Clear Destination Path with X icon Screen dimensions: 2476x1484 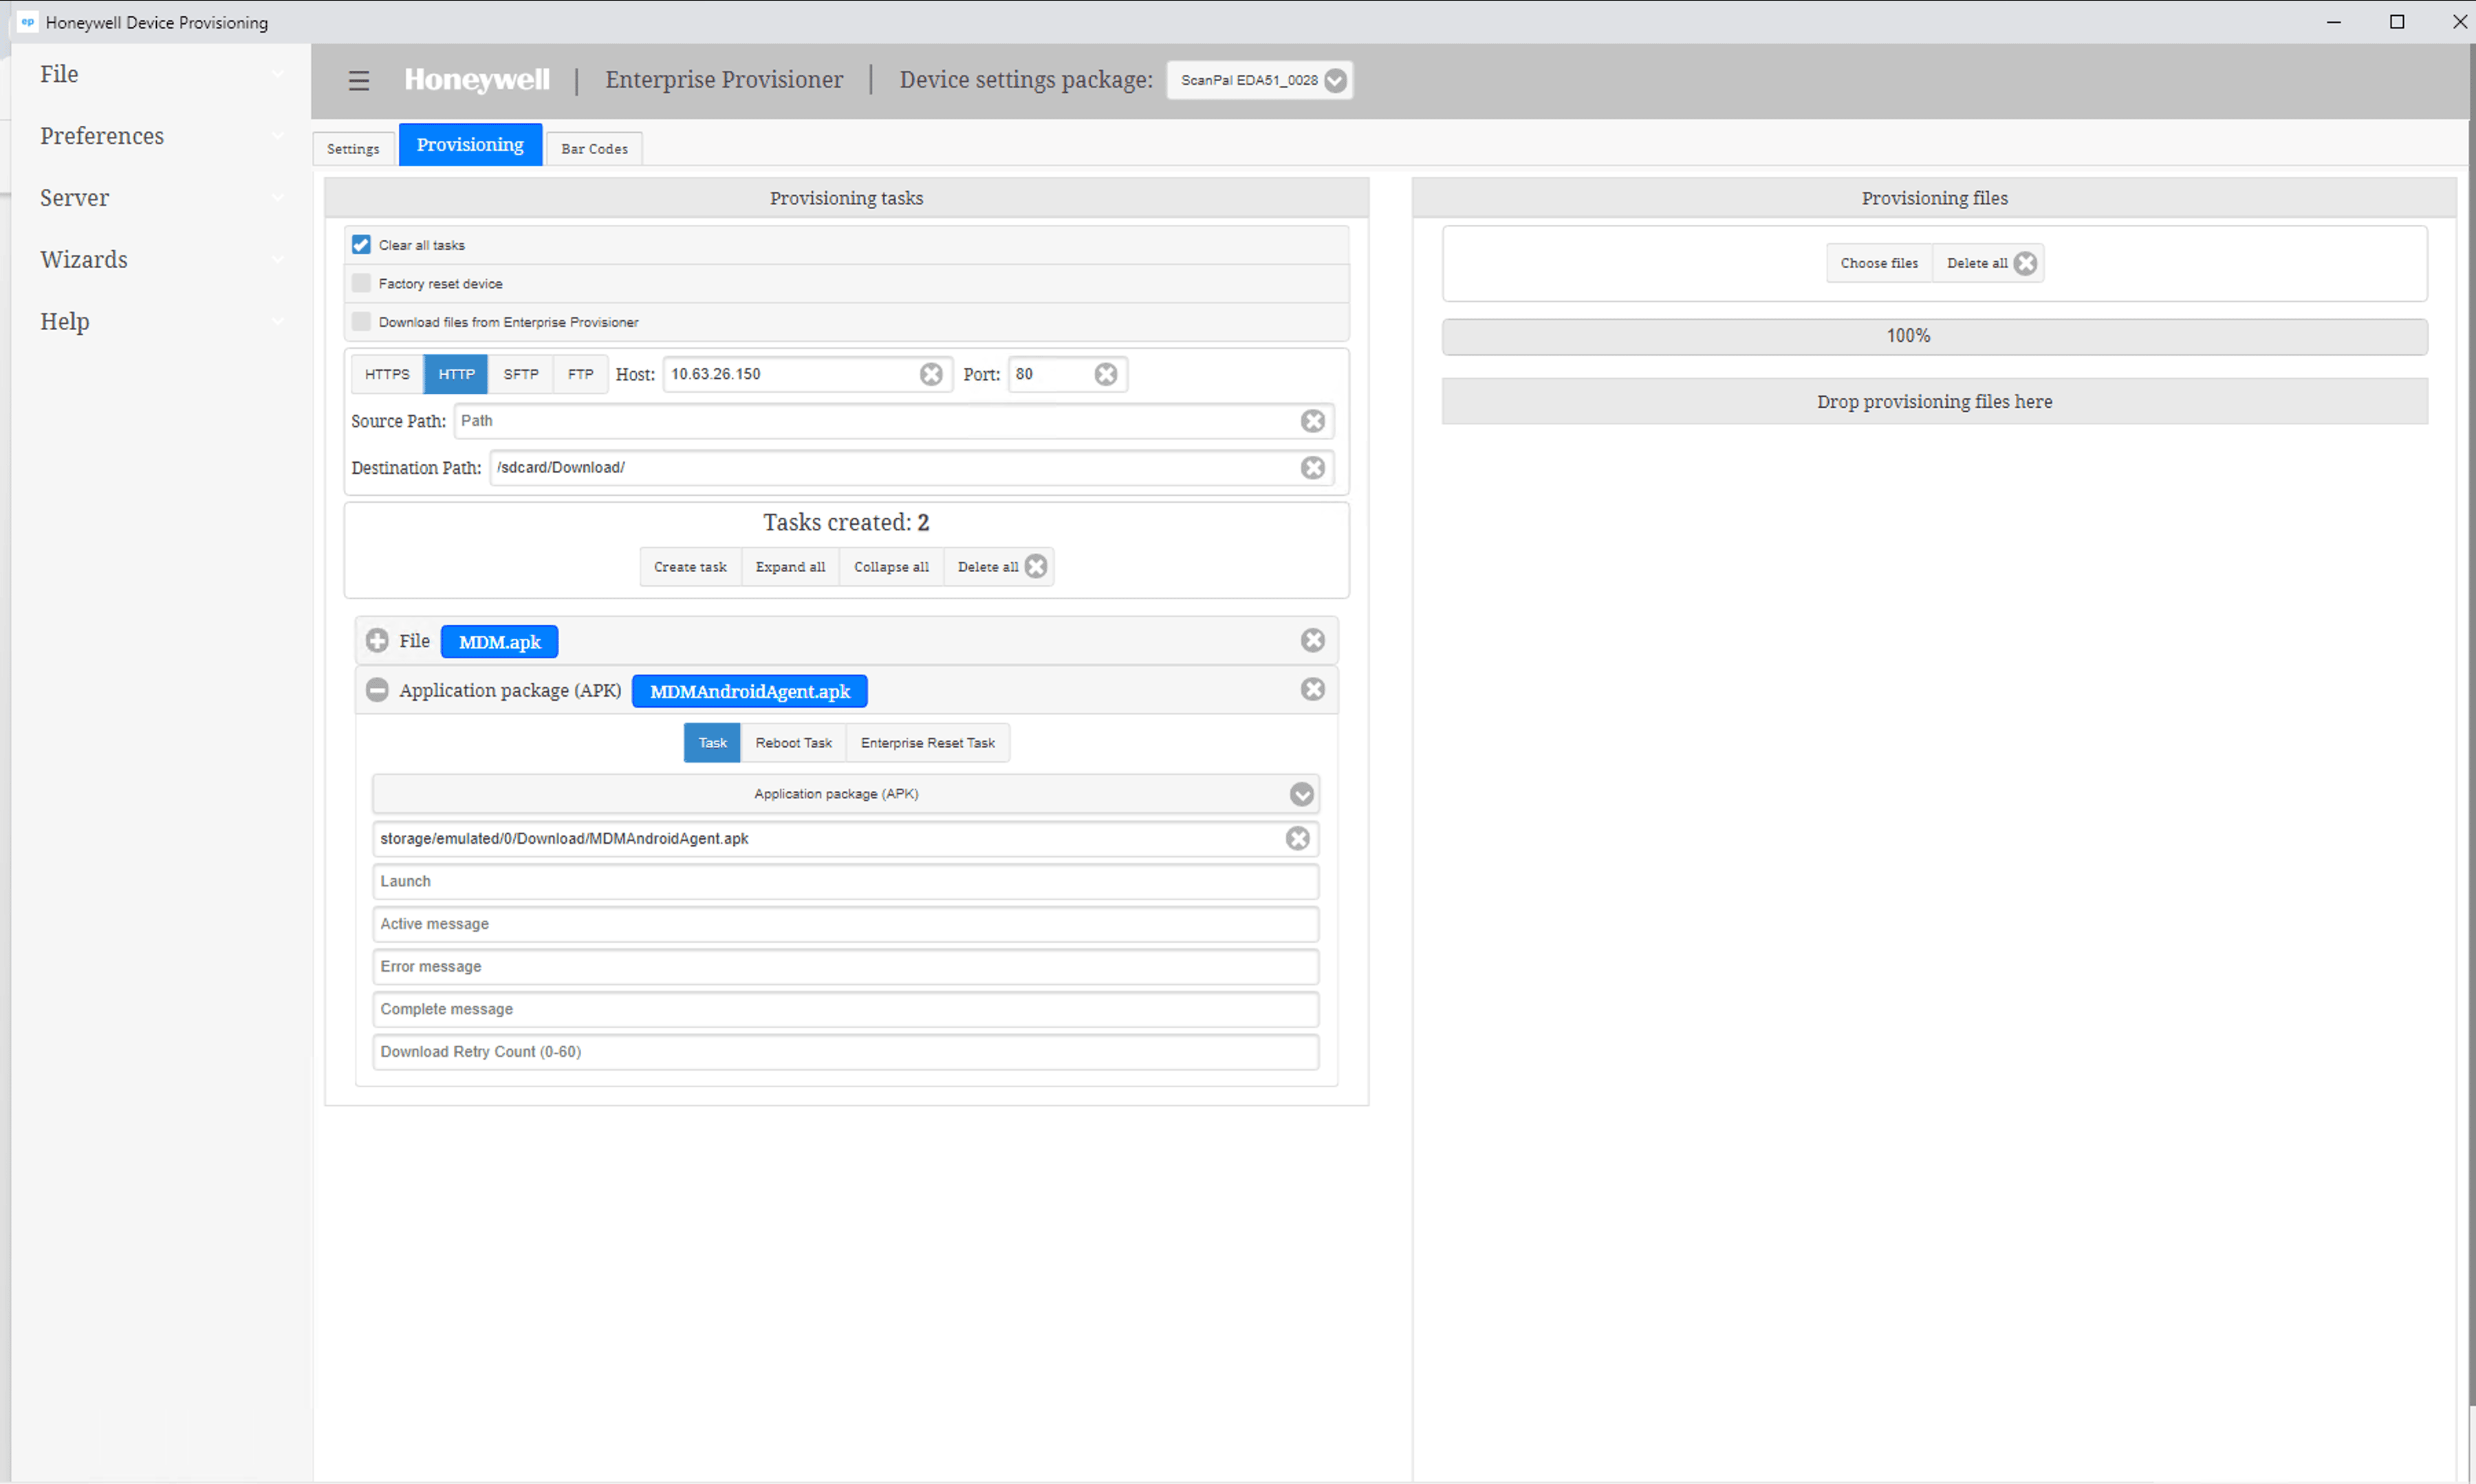coord(1312,468)
